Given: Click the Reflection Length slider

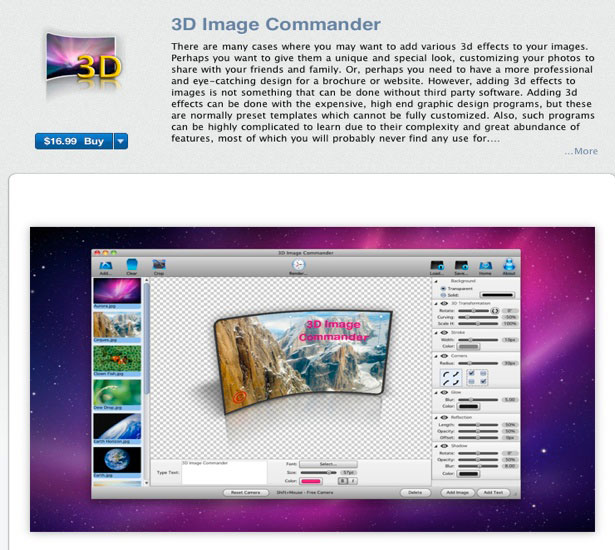Looking at the screenshot, I should click(478, 425).
